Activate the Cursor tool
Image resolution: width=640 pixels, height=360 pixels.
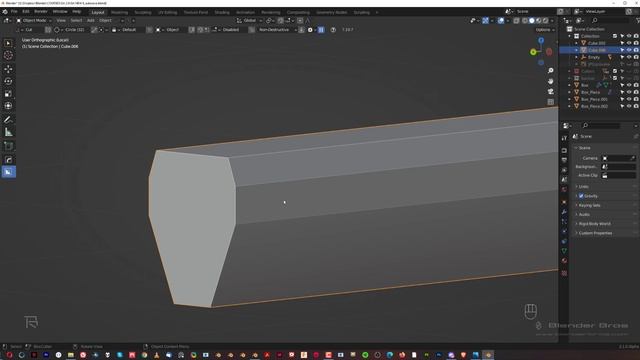pos(8,56)
